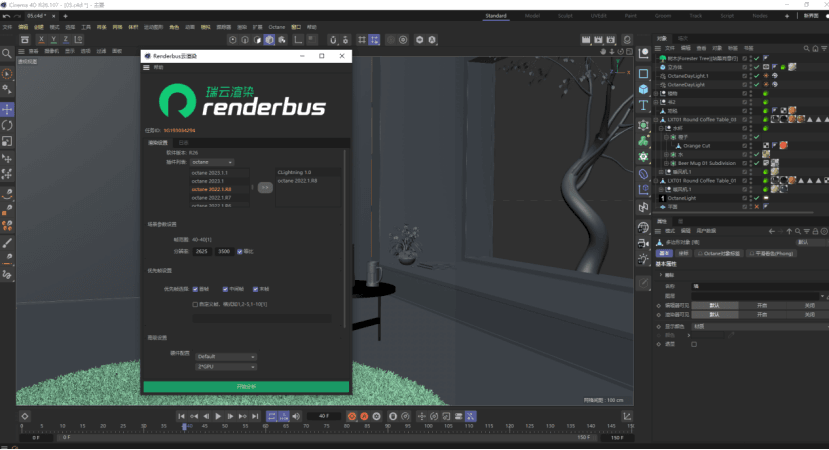The height and width of the screenshot is (450, 829).
Task: Click the resolution width field 2625
Action: coord(201,252)
